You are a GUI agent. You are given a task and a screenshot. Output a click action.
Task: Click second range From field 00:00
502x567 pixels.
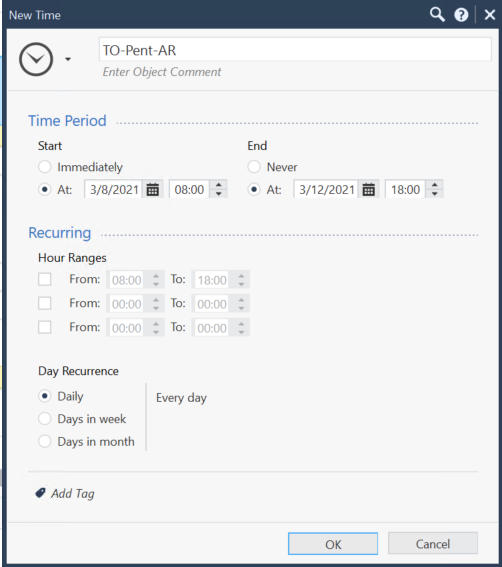pos(127,304)
